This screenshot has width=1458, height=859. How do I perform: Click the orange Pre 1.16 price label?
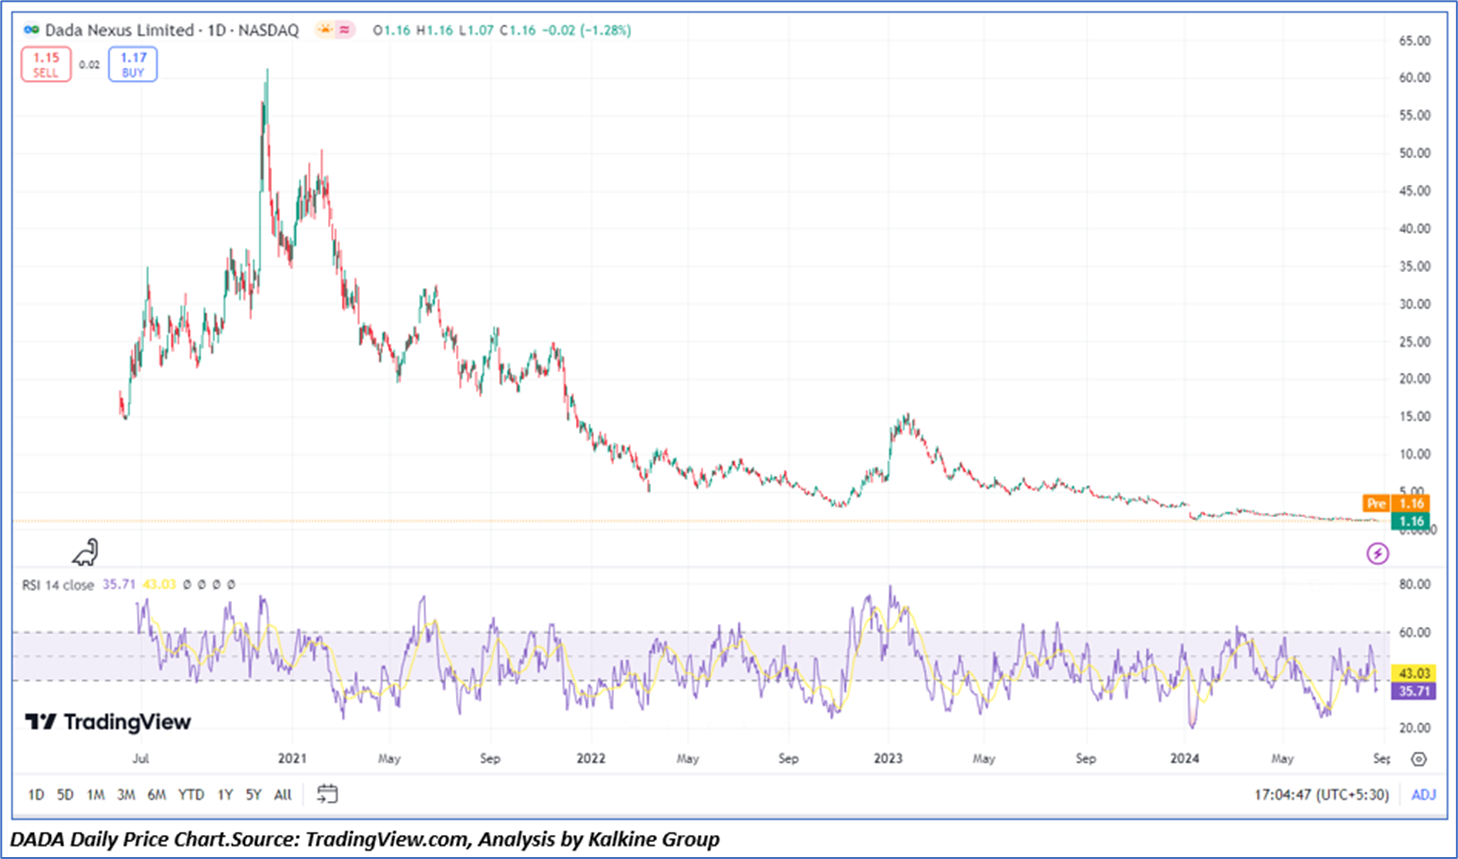click(x=1396, y=503)
